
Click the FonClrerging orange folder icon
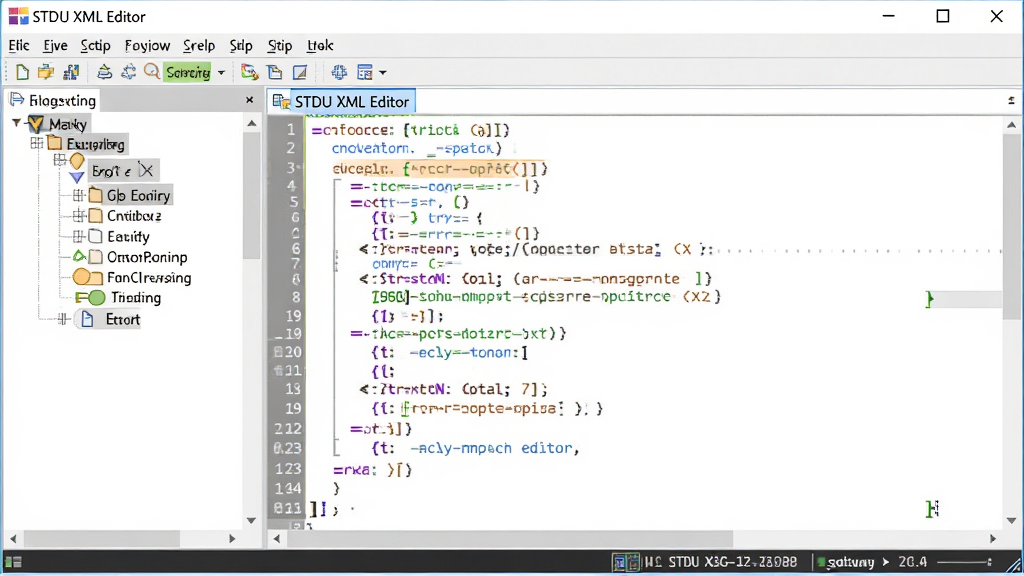(x=87, y=277)
